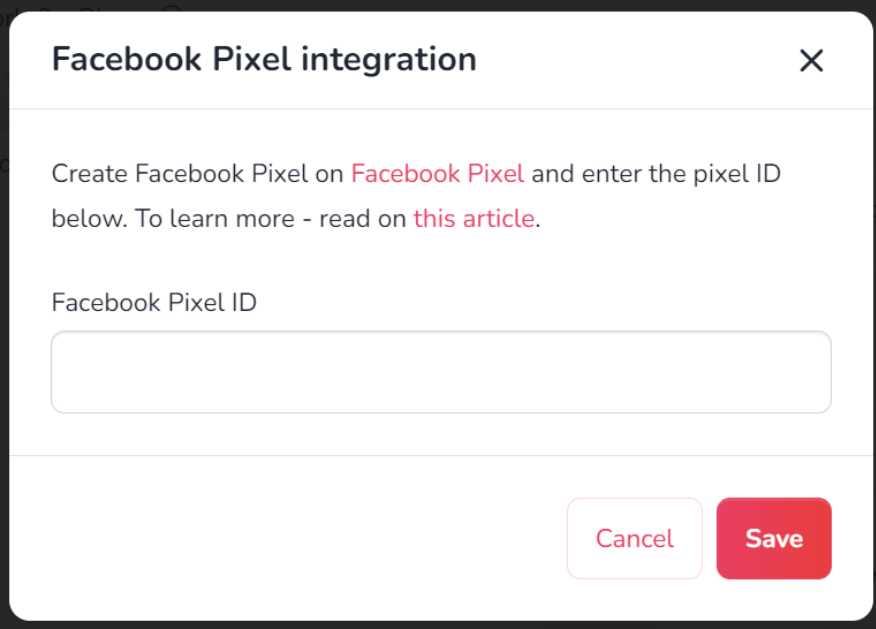Click the 'below. To learn more' text
This screenshot has width=876, height=629.
click(x=173, y=218)
